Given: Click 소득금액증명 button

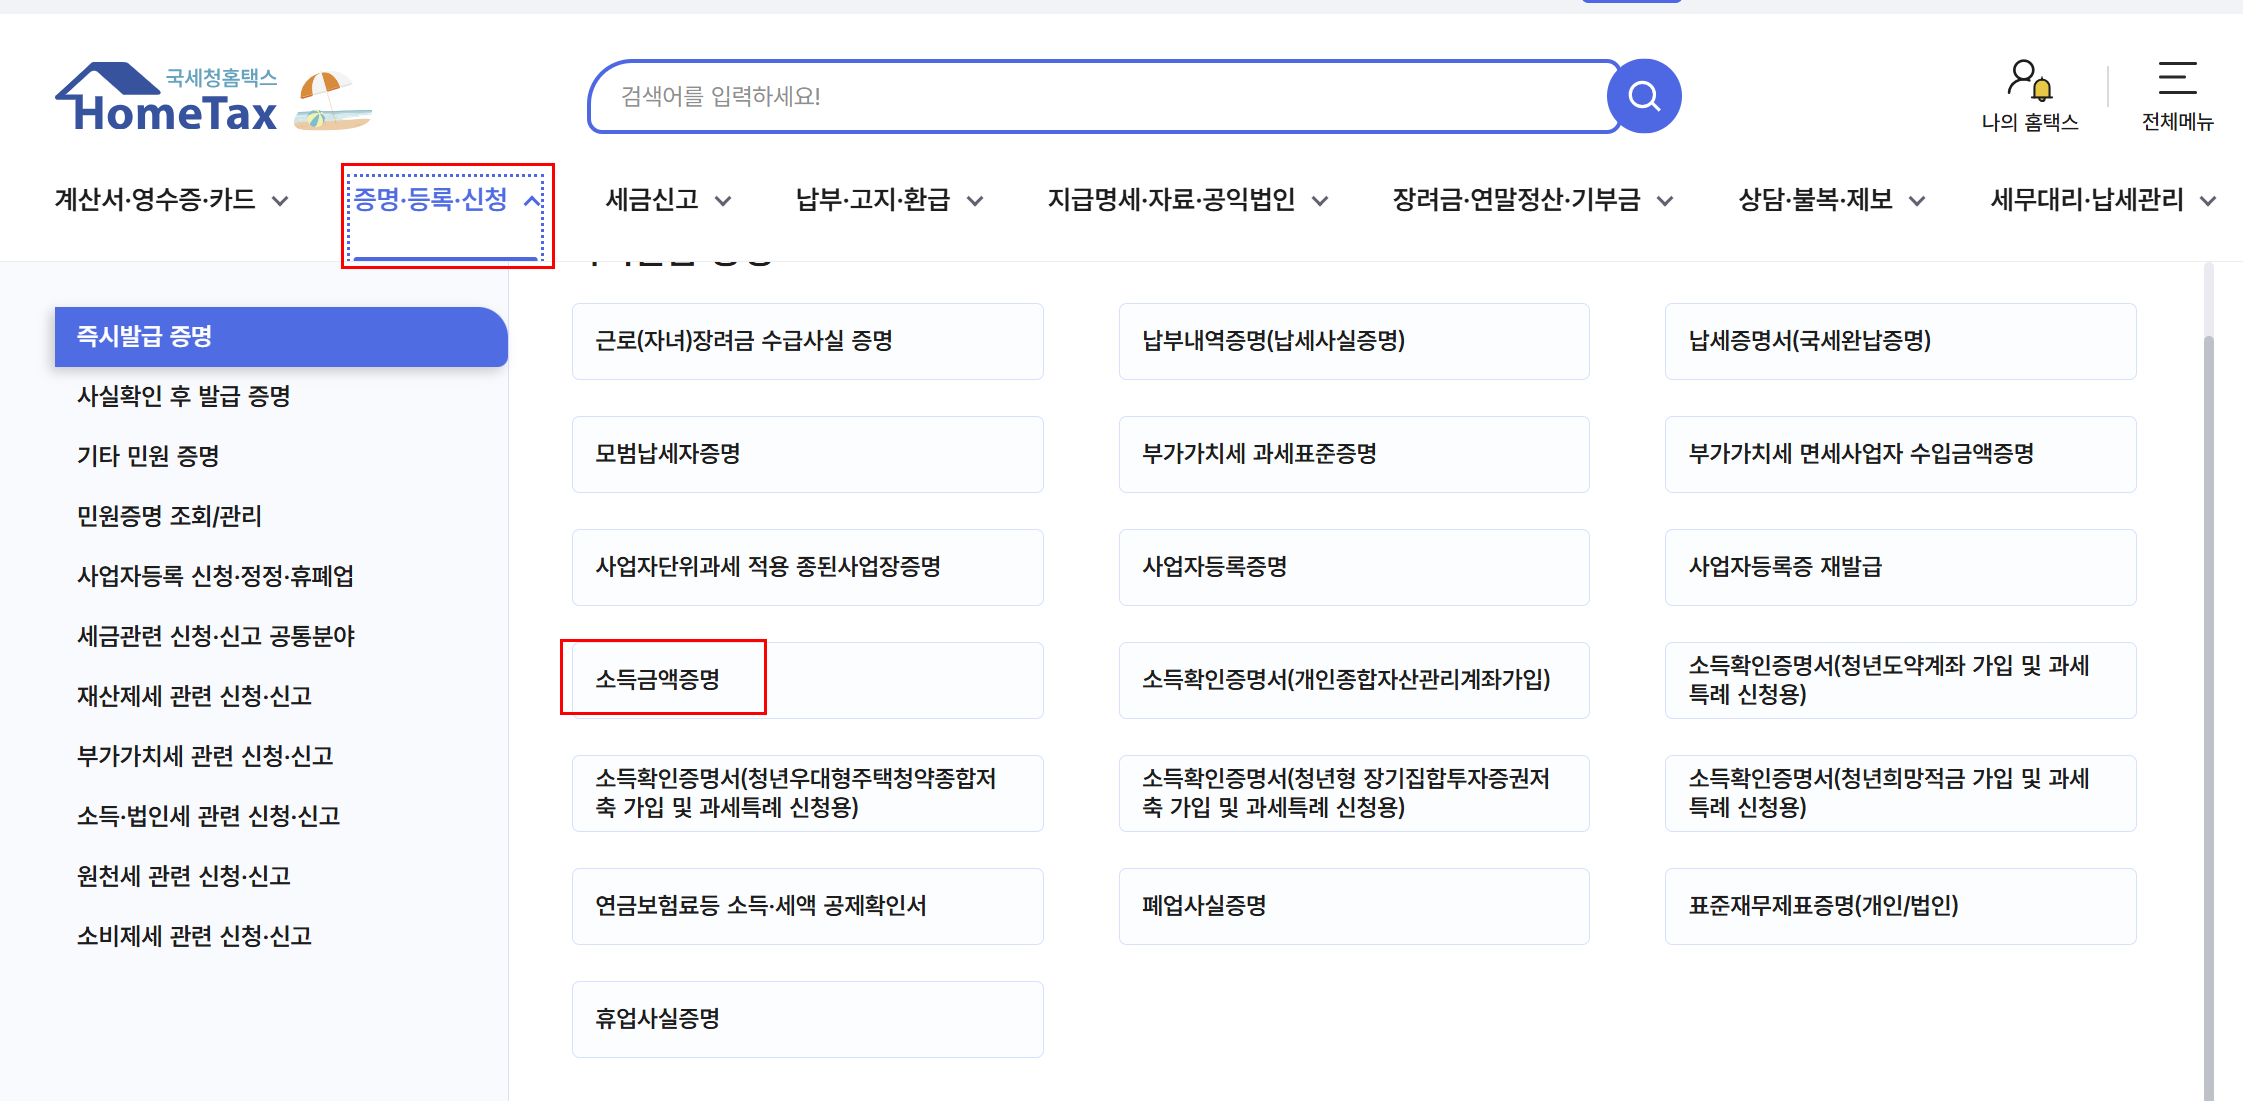Looking at the screenshot, I should [x=658, y=680].
